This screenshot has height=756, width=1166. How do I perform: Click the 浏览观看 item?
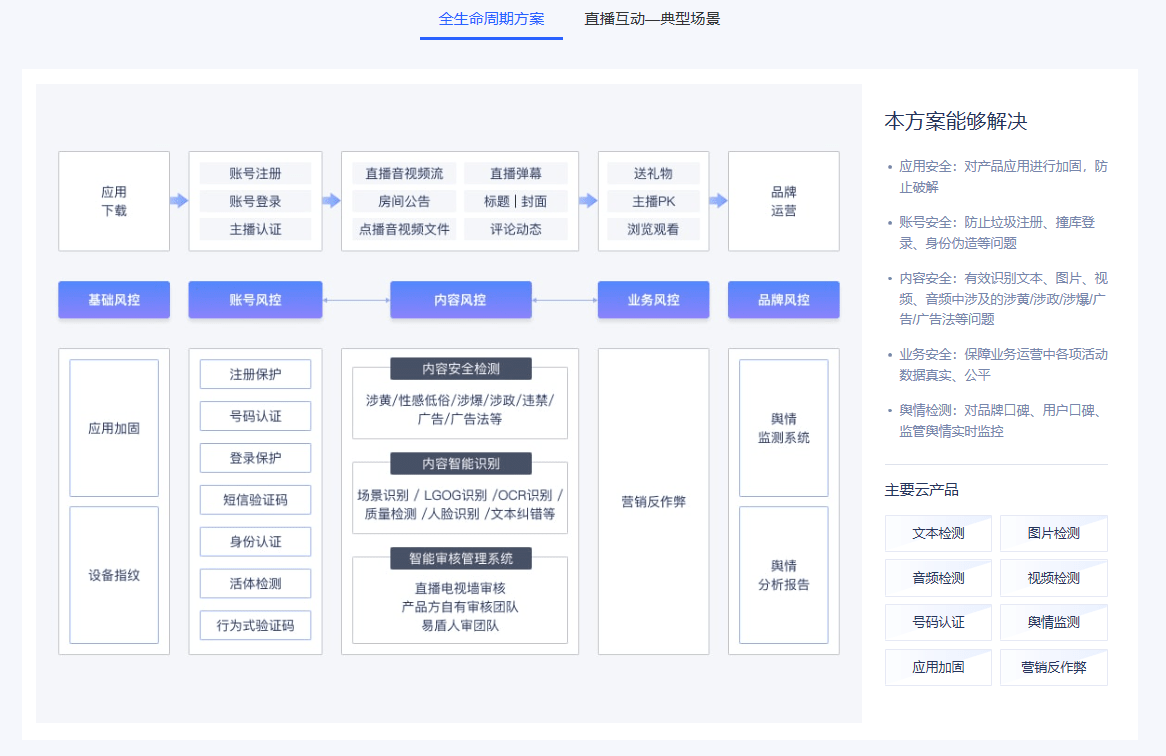pos(653,229)
